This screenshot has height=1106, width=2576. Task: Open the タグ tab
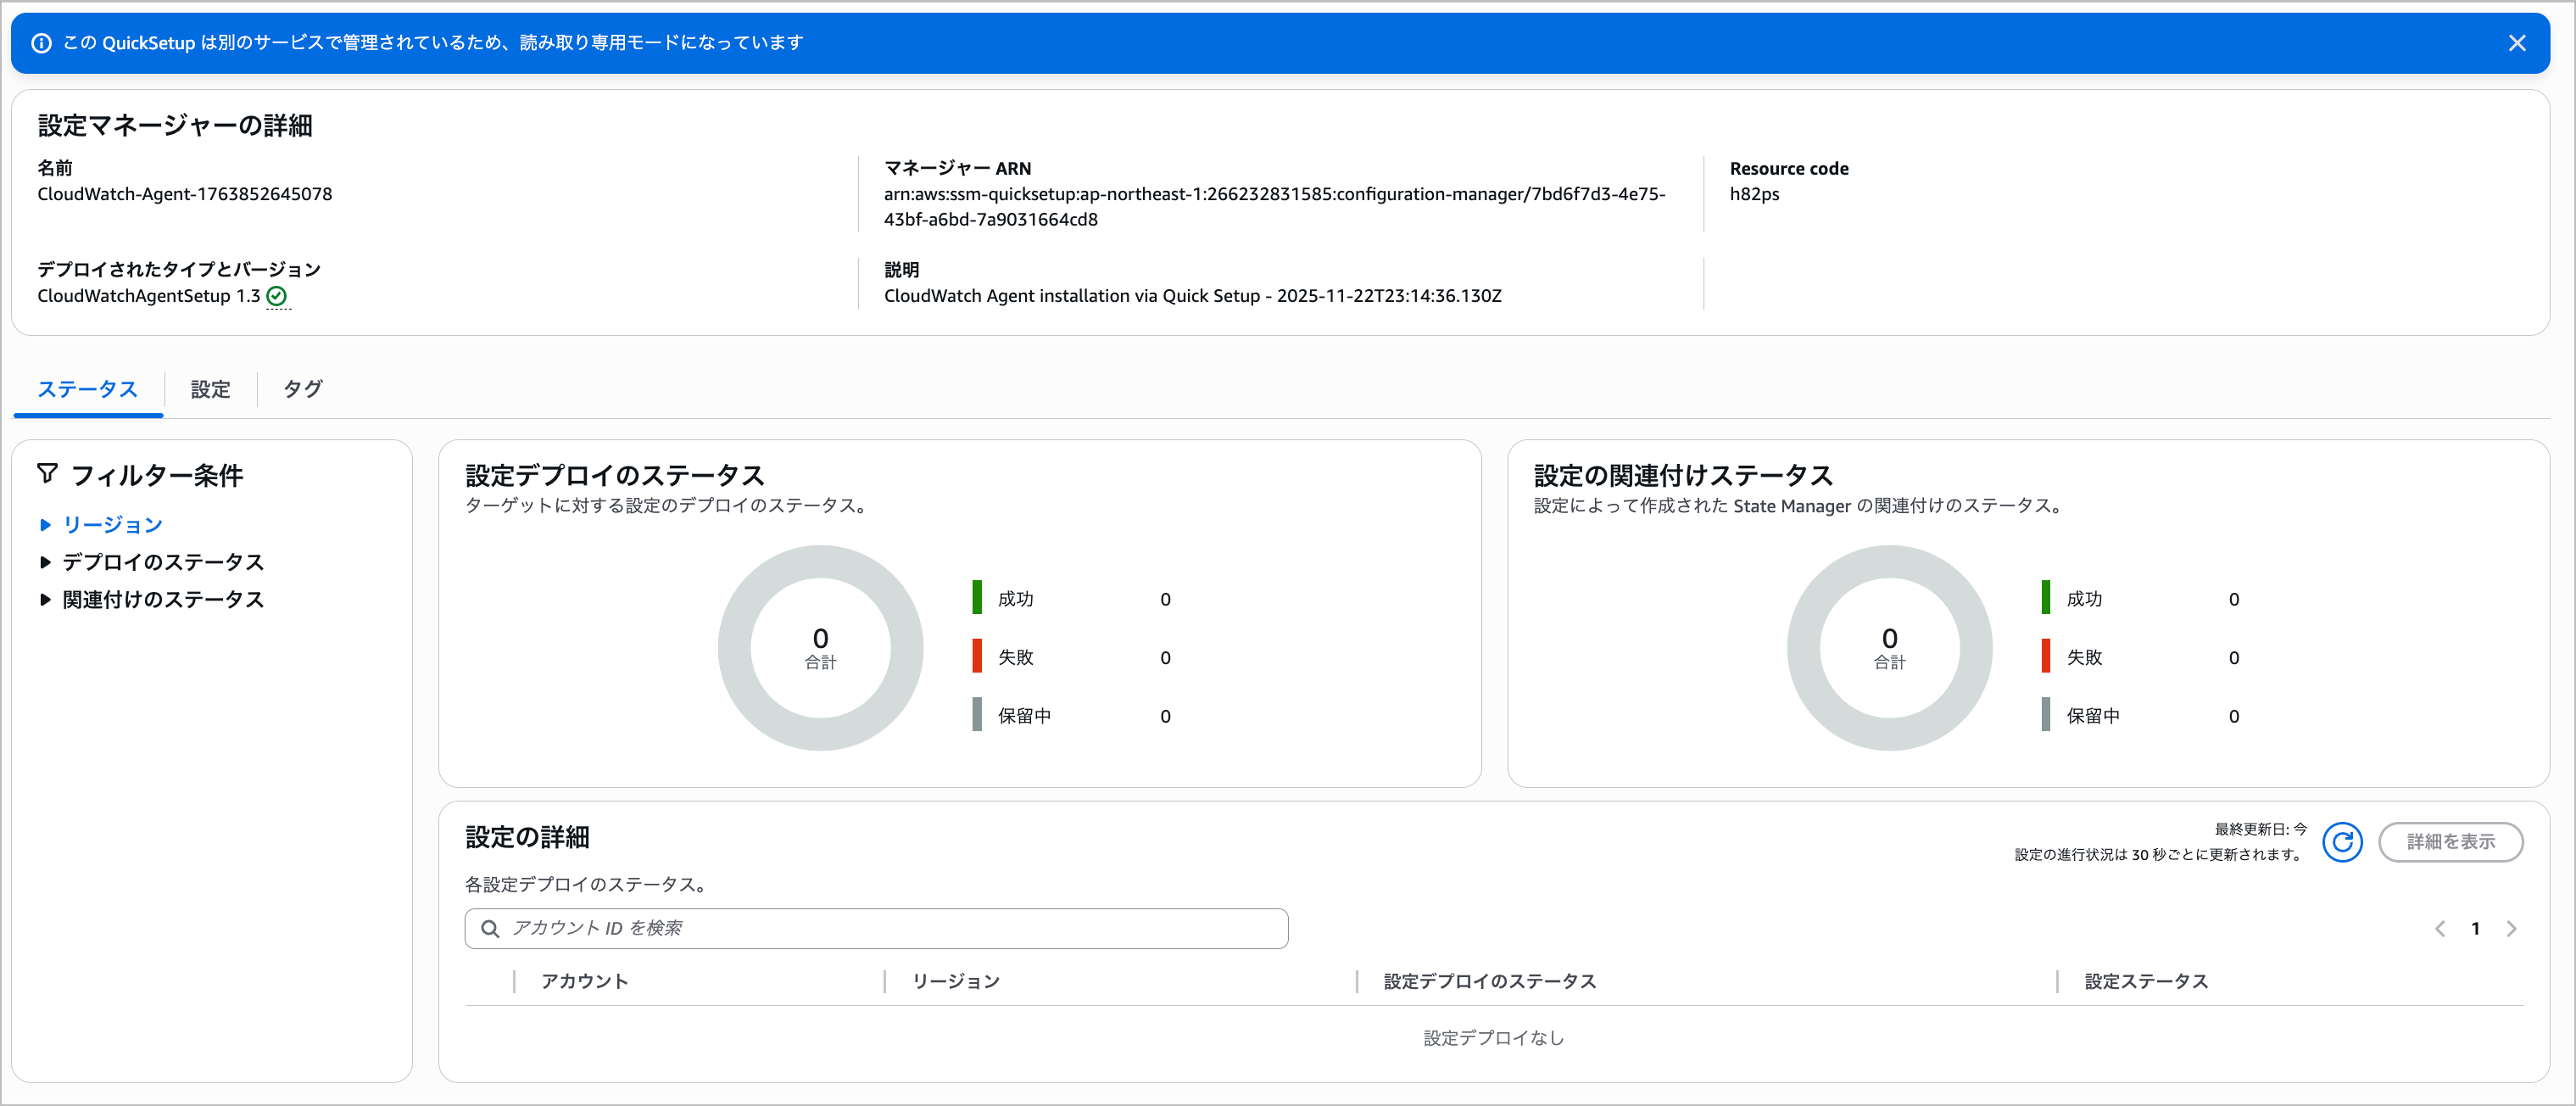[x=302, y=389]
